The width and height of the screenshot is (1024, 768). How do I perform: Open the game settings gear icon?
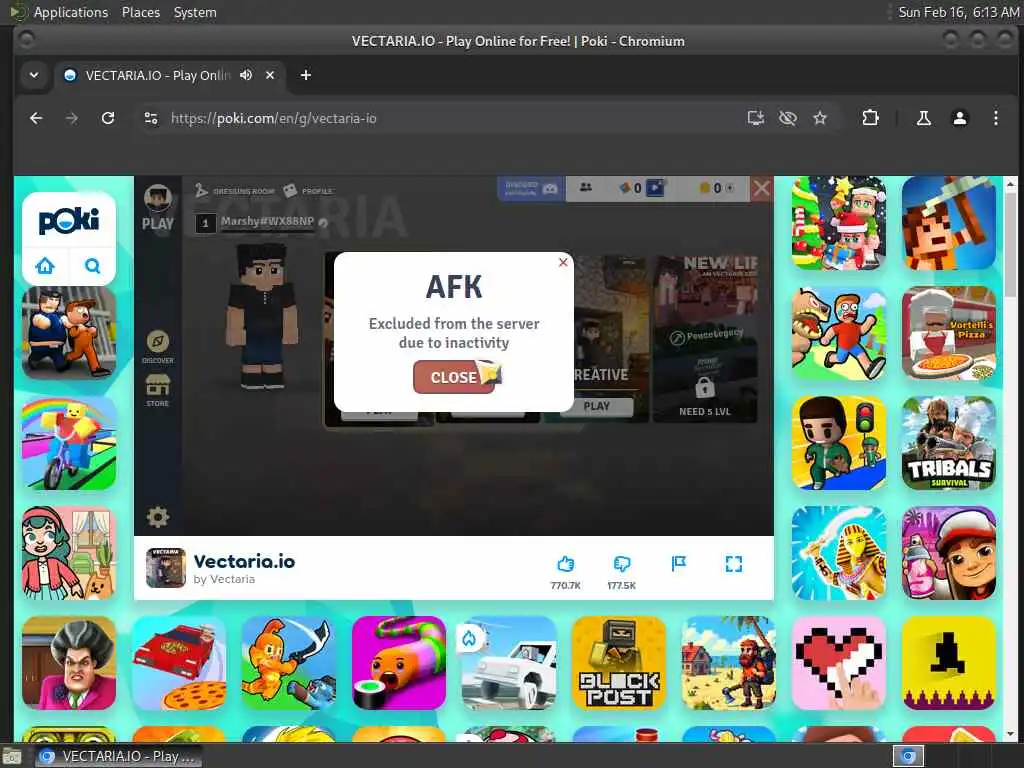[x=157, y=517]
